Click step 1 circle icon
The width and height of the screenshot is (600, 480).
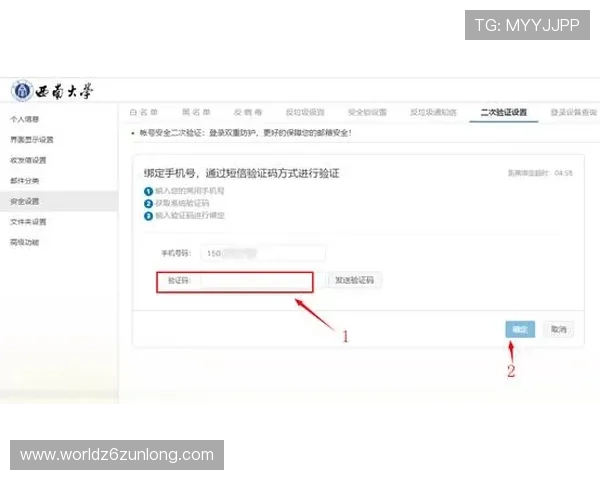coord(148,191)
